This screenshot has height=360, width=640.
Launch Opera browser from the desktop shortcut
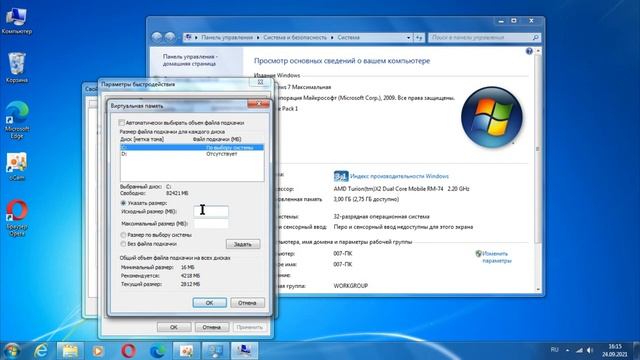click(x=17, y=218)
